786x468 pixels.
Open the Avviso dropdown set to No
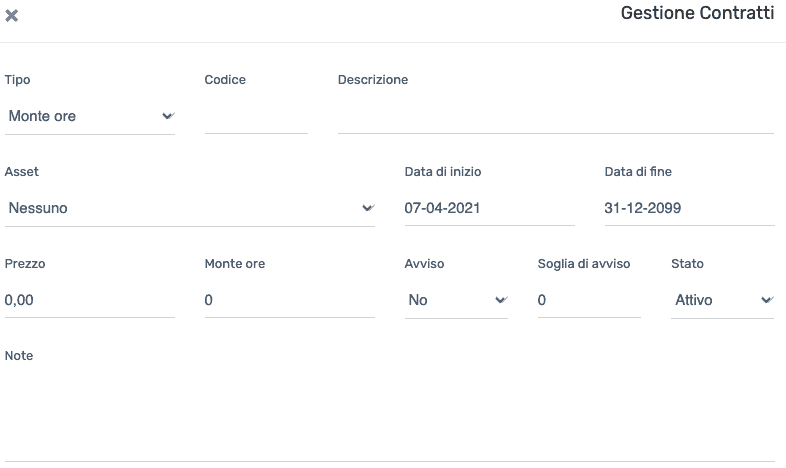pos(456,300)
